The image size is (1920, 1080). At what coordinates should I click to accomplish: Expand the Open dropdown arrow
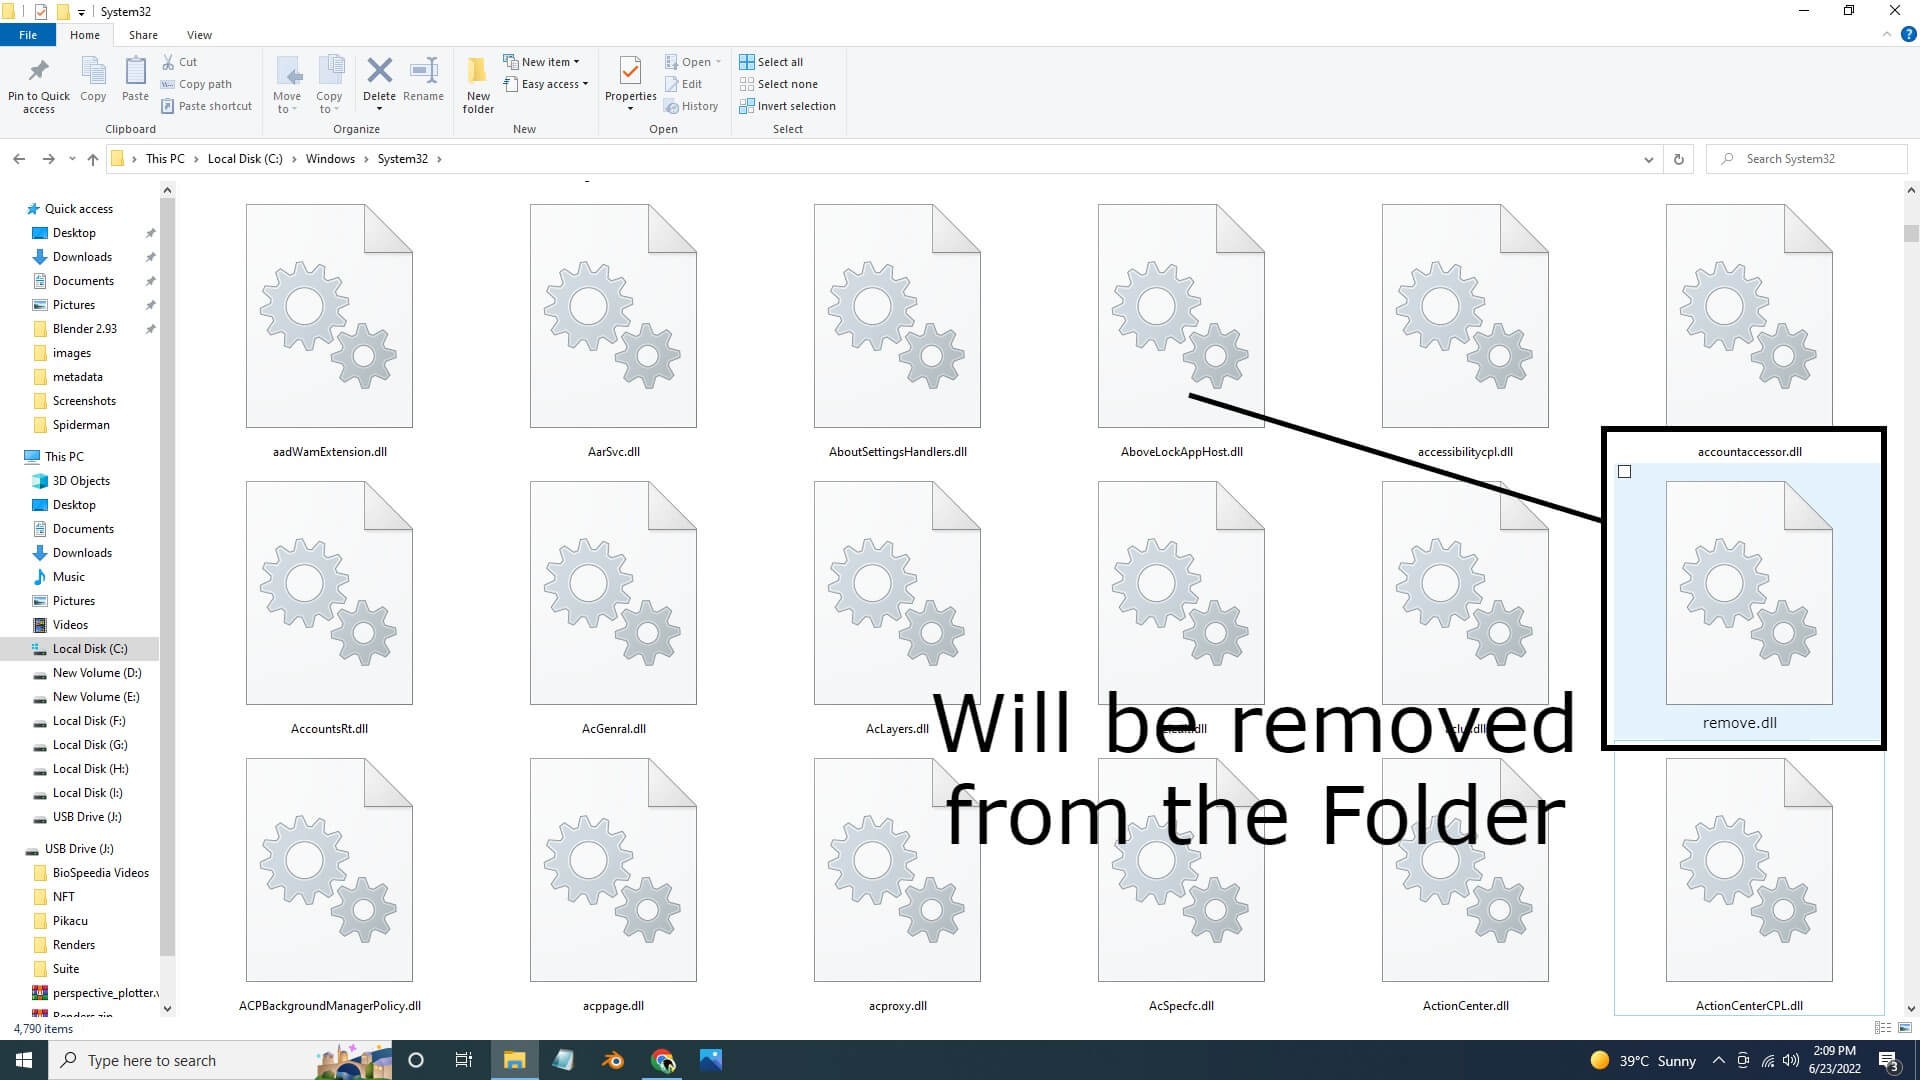[x=719, y=61]
